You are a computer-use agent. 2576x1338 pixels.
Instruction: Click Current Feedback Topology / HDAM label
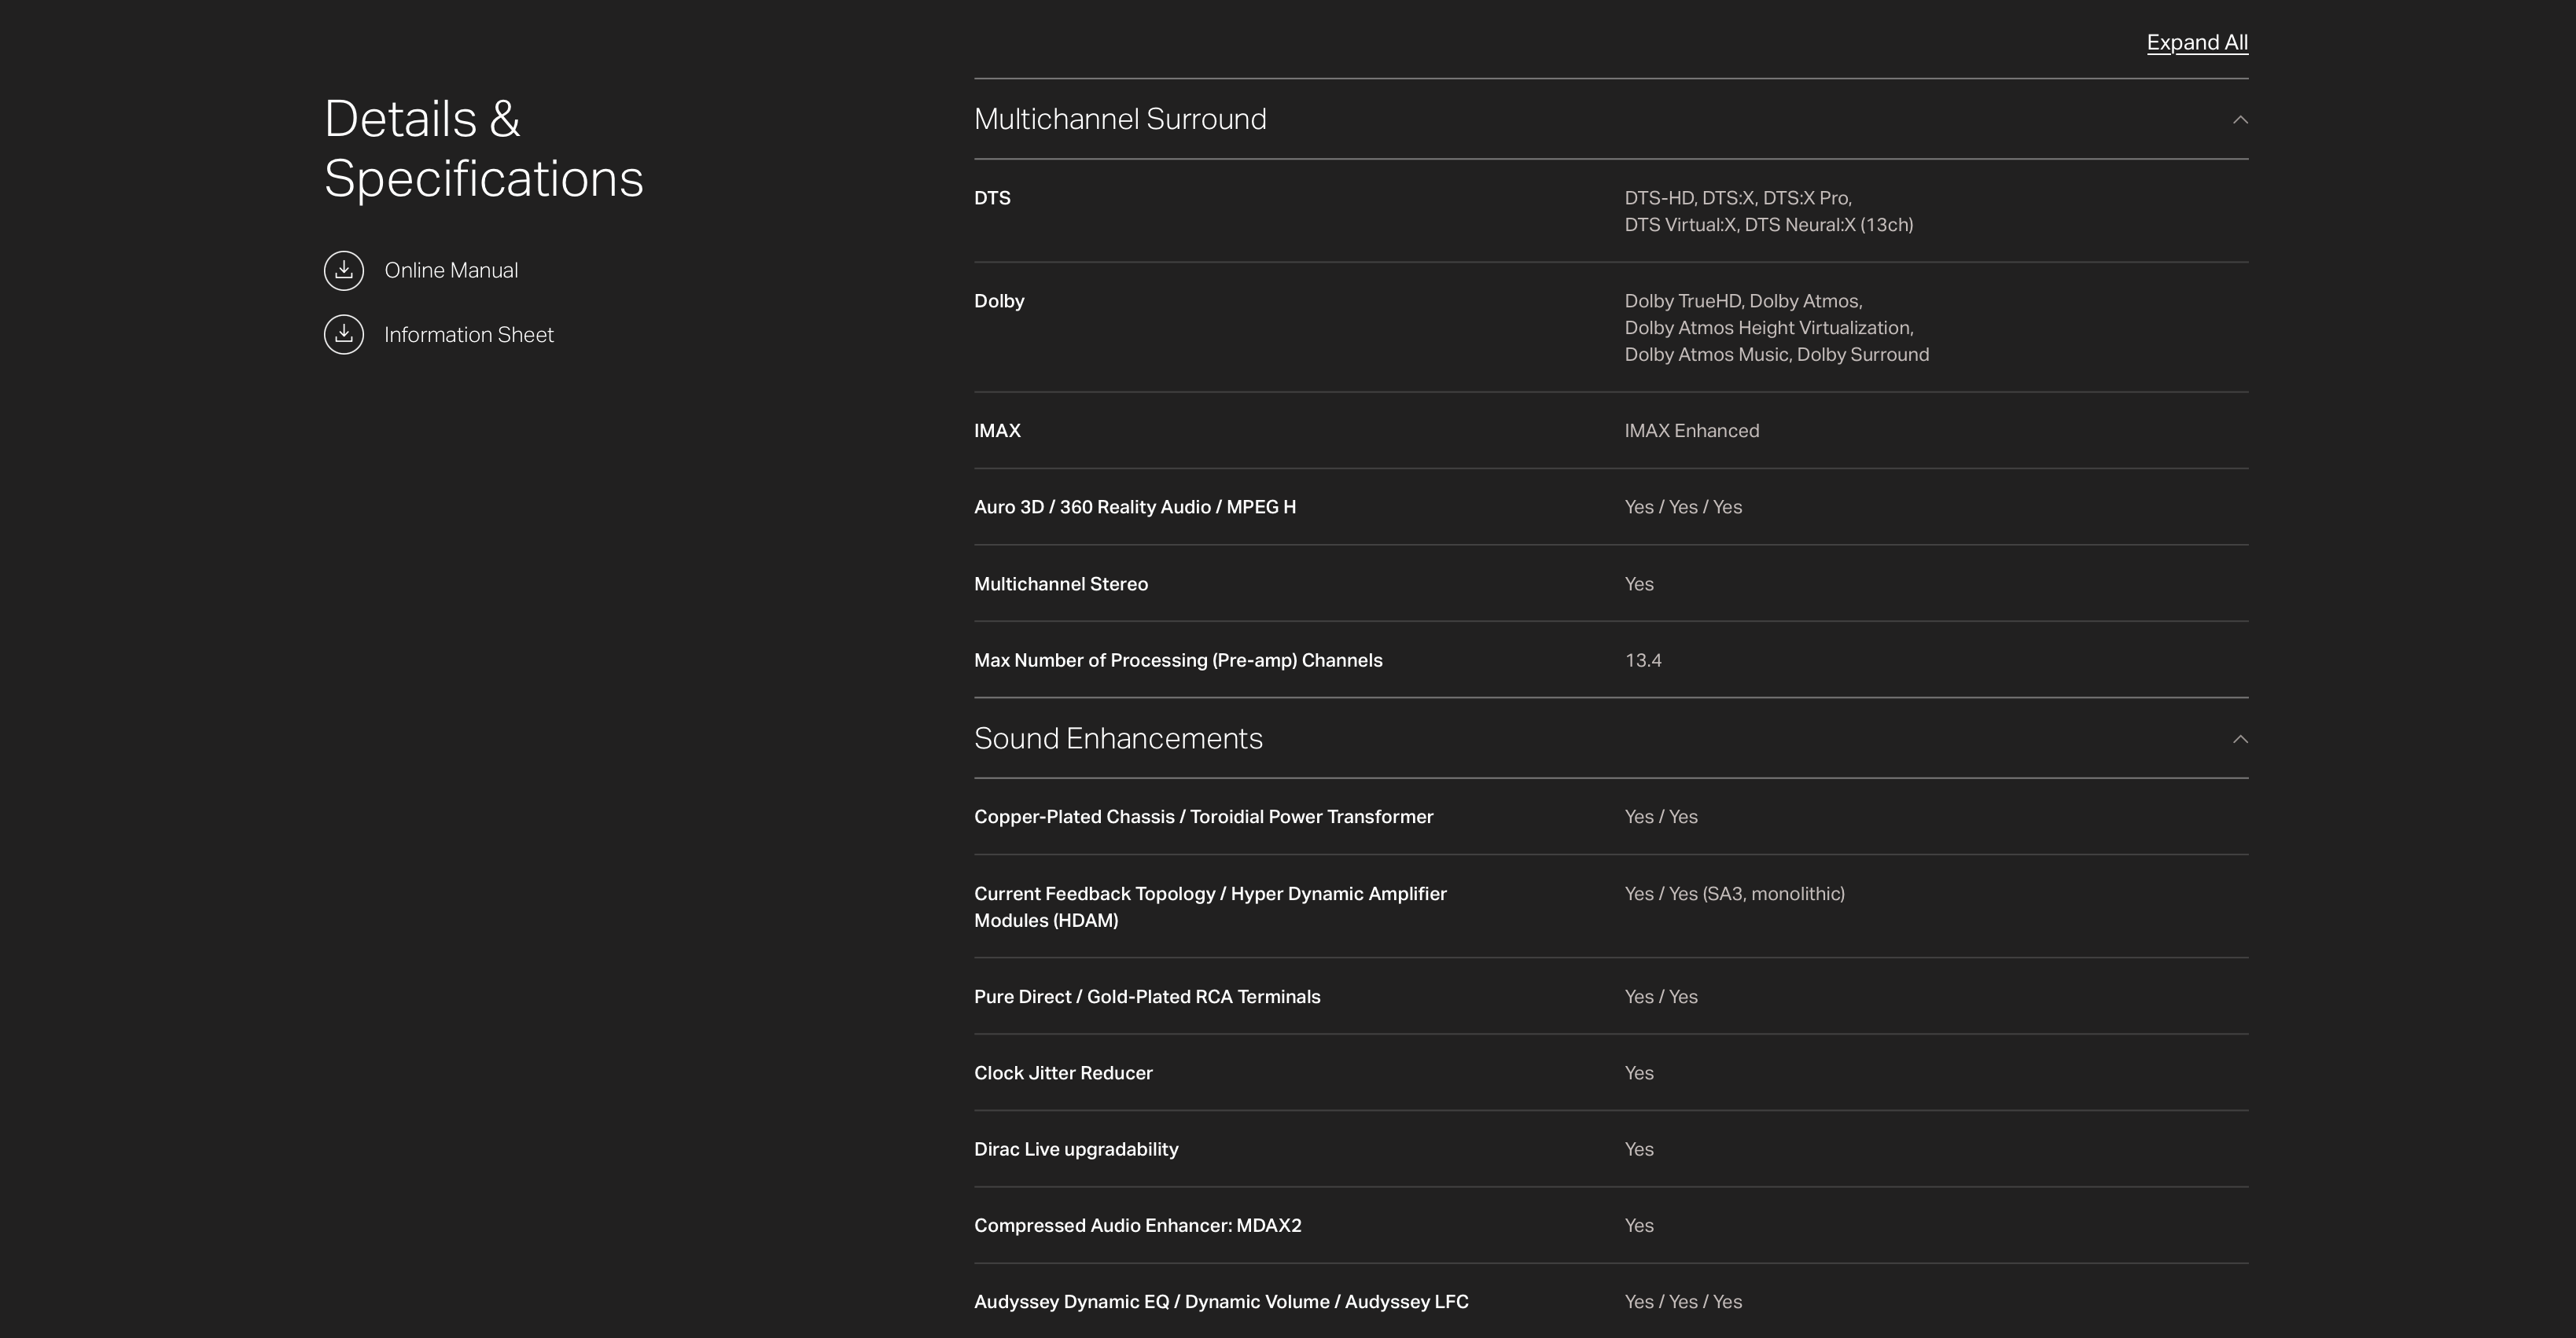click(1210, 906)
